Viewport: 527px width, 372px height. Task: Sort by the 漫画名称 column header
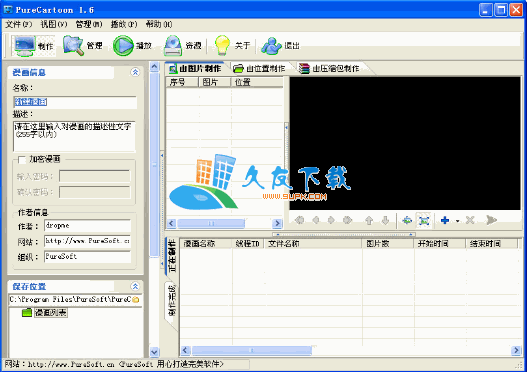point(206,244)
